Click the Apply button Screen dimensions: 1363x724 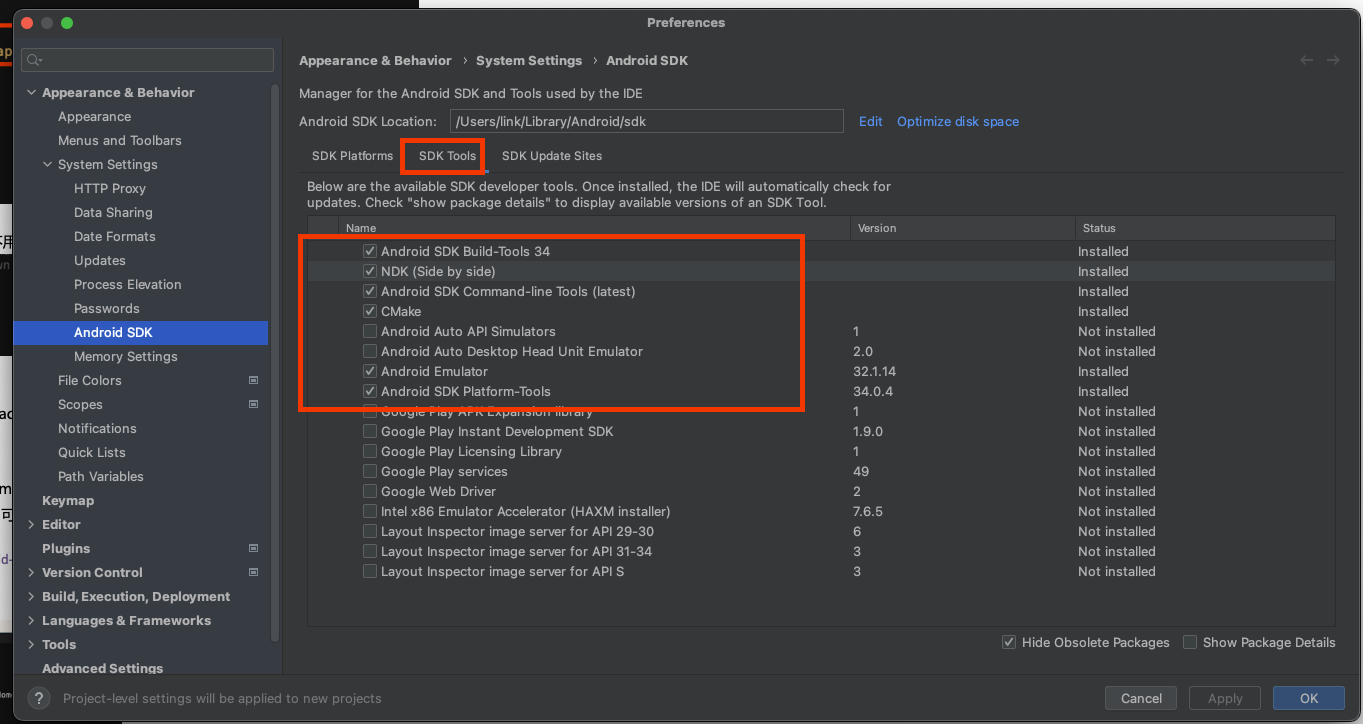coord(1225,698)
